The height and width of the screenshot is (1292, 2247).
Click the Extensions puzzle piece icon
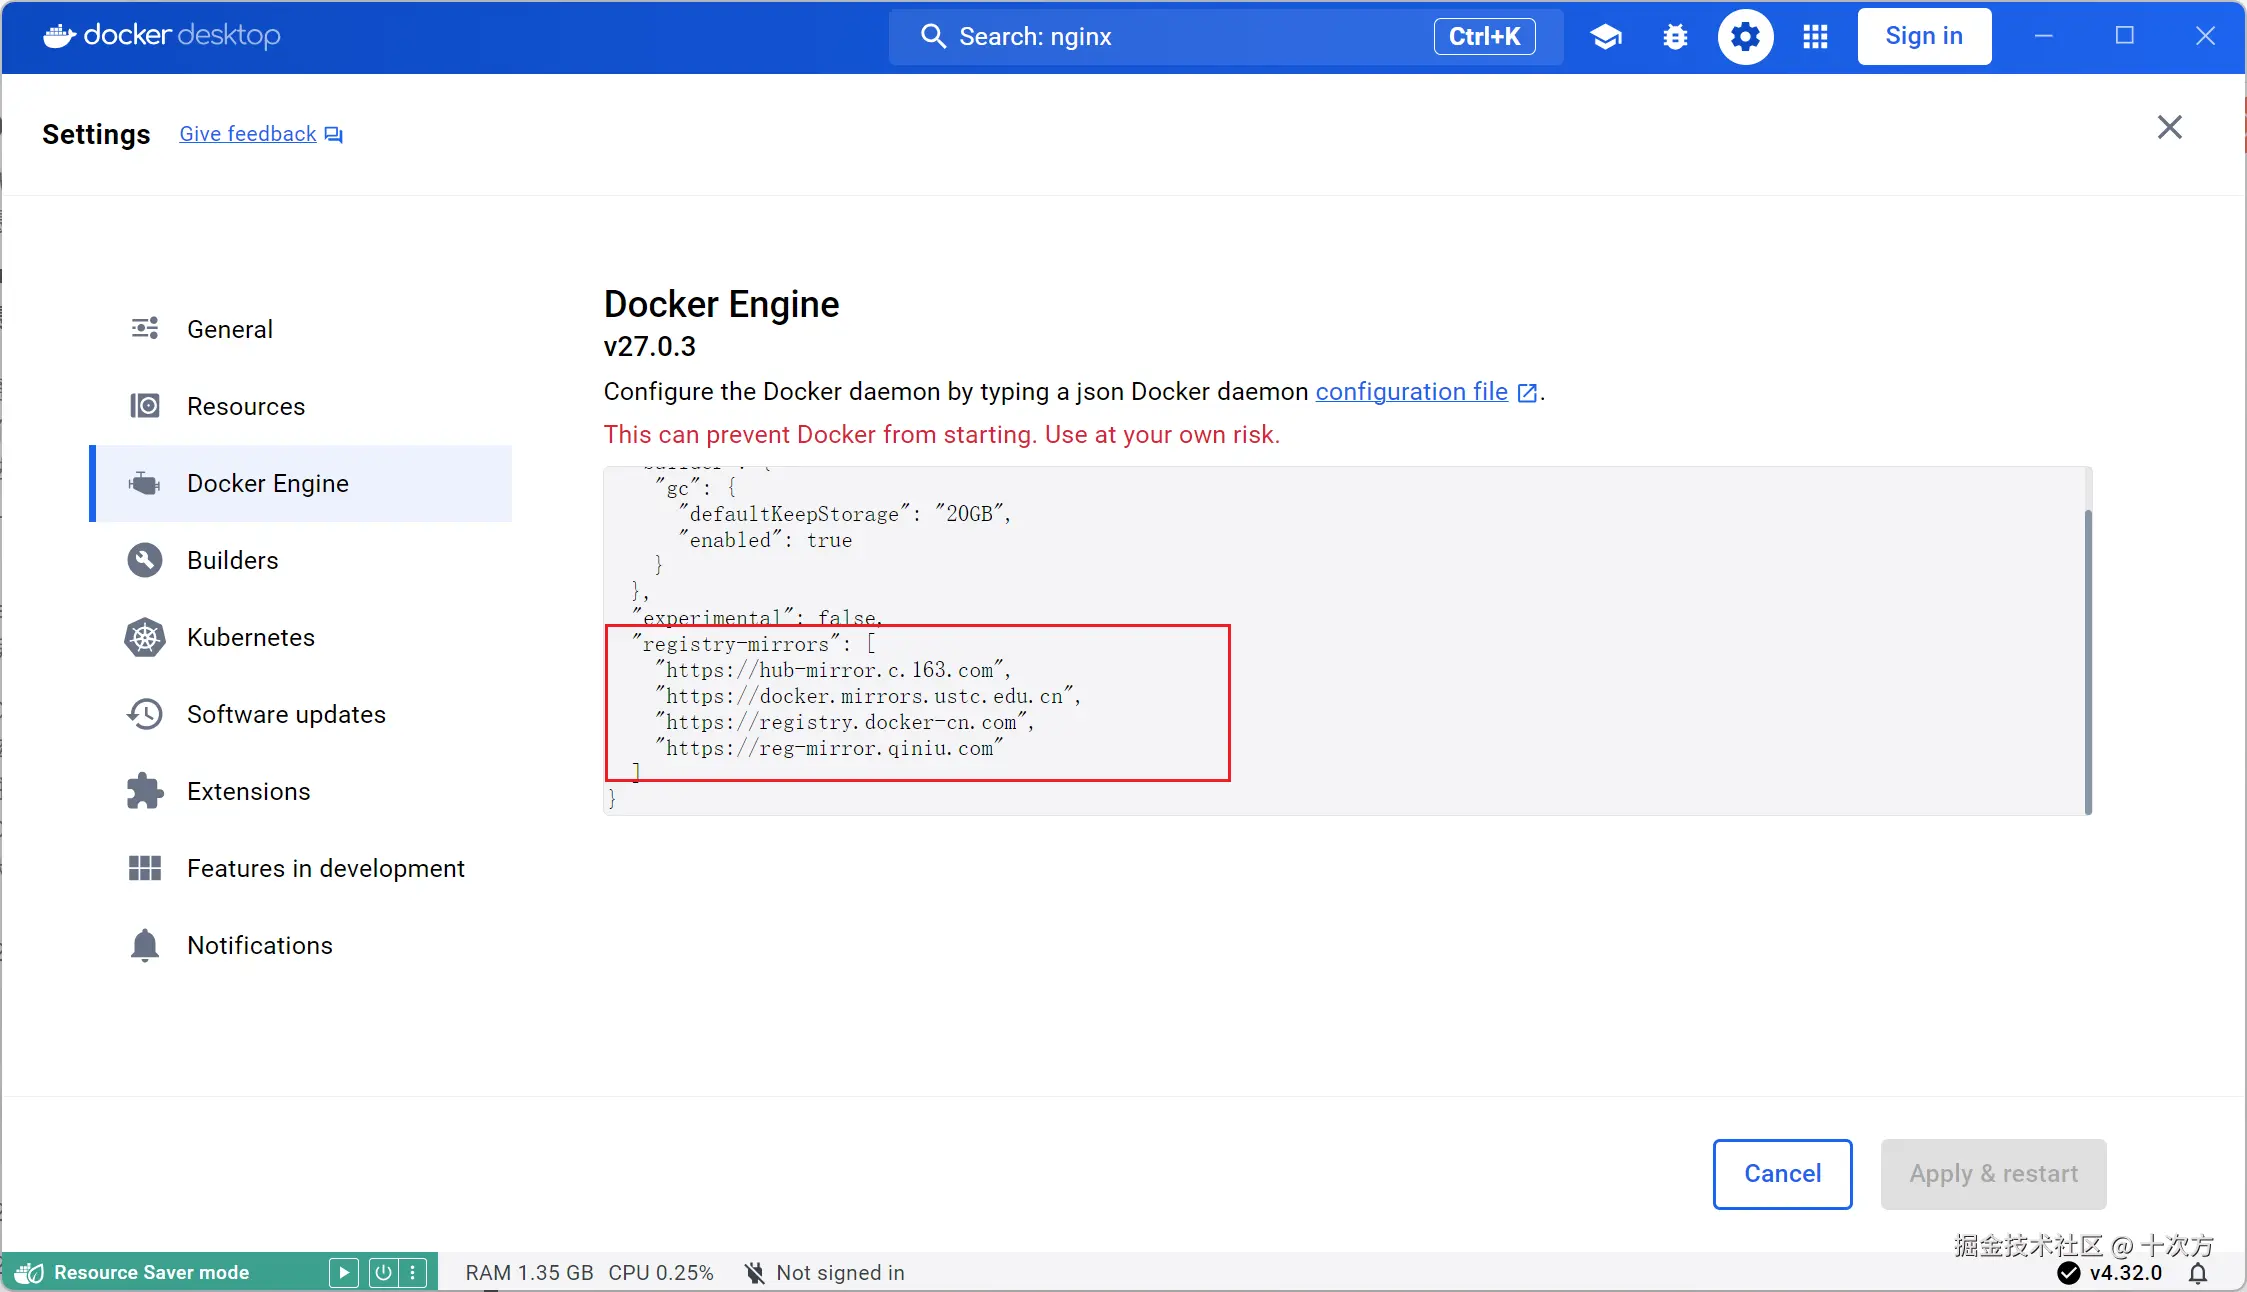(145, 791)
